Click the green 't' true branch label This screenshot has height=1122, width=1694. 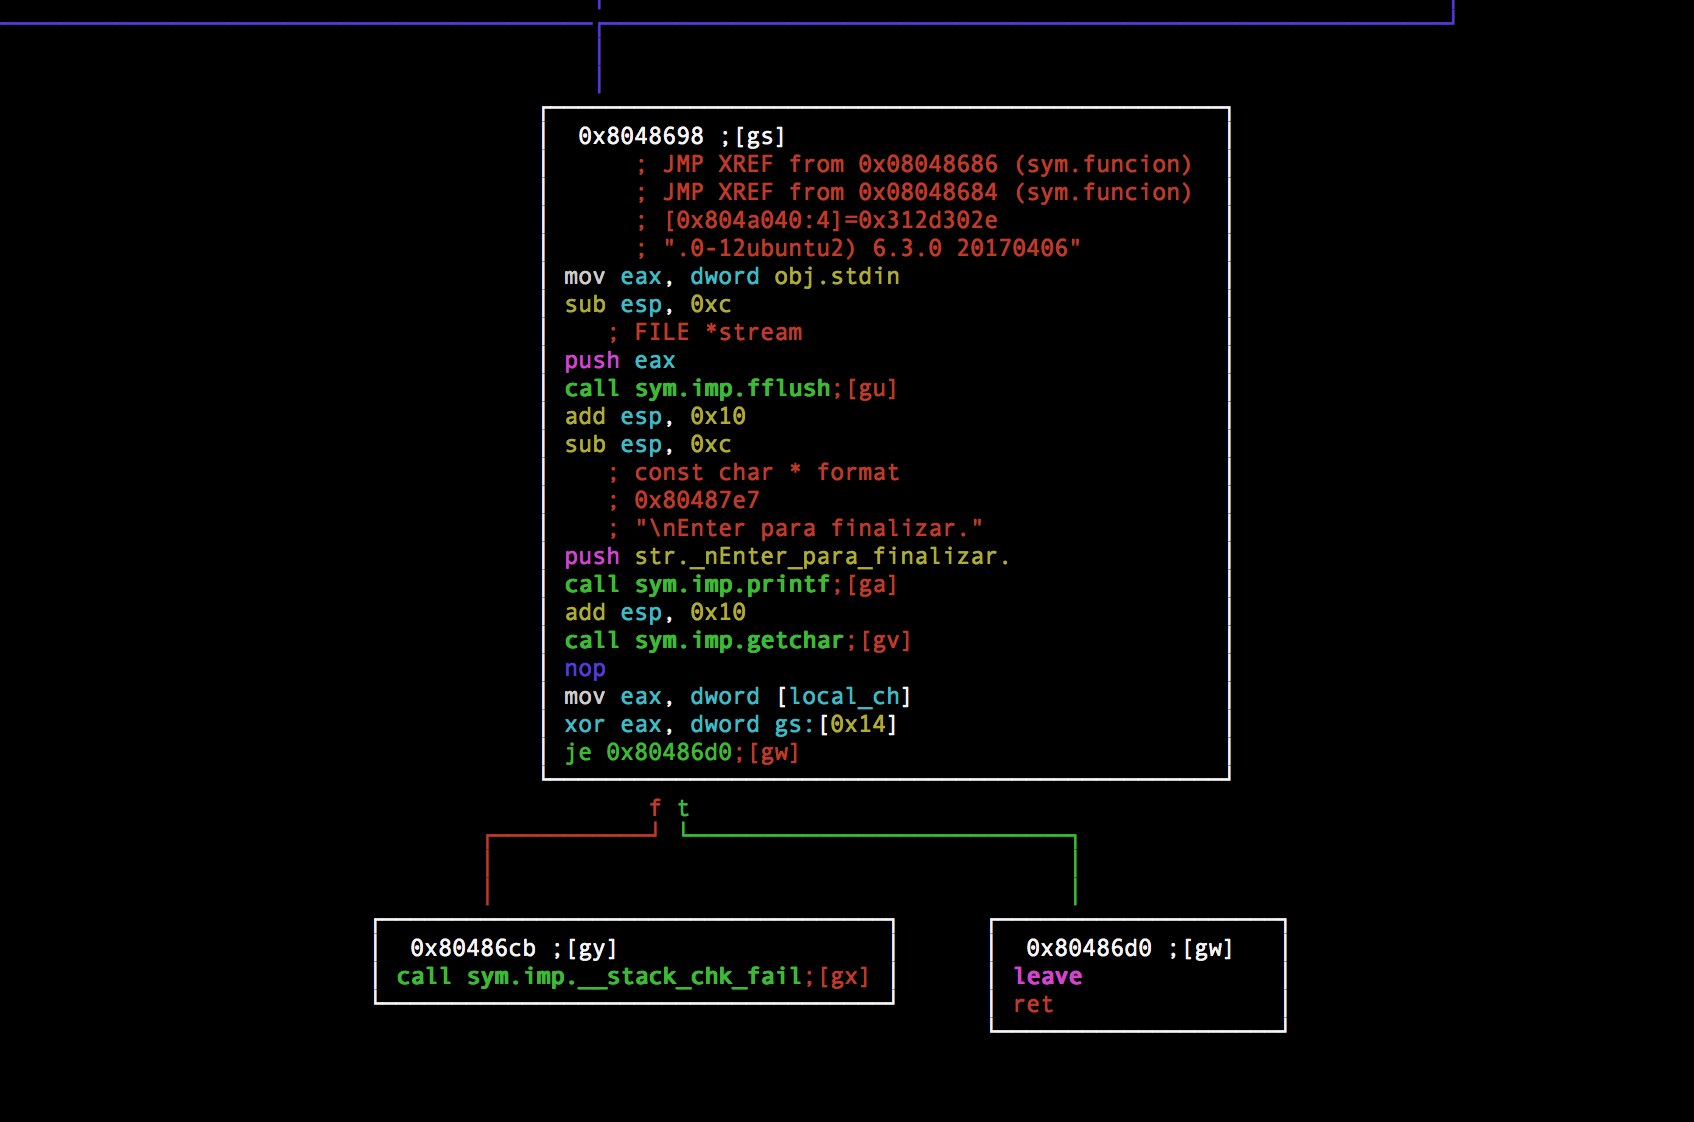point(683,808)
